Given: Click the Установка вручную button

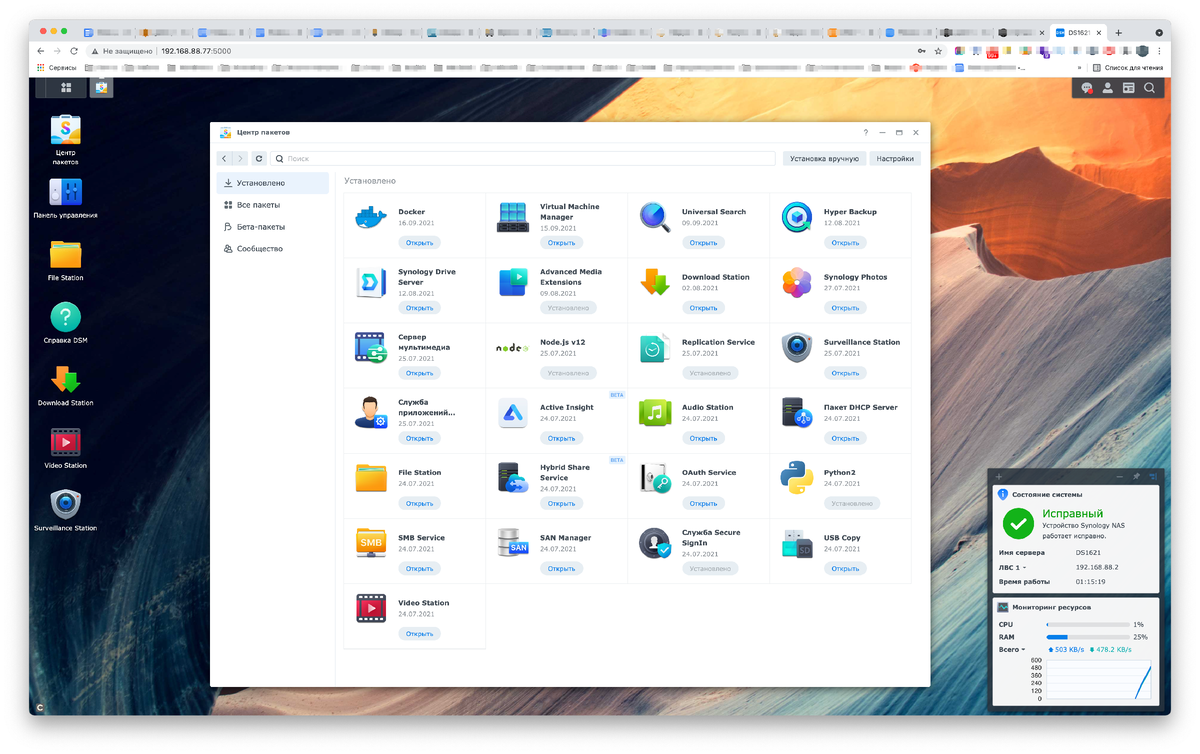Looking at the screenshot, I should coord(824,158).
